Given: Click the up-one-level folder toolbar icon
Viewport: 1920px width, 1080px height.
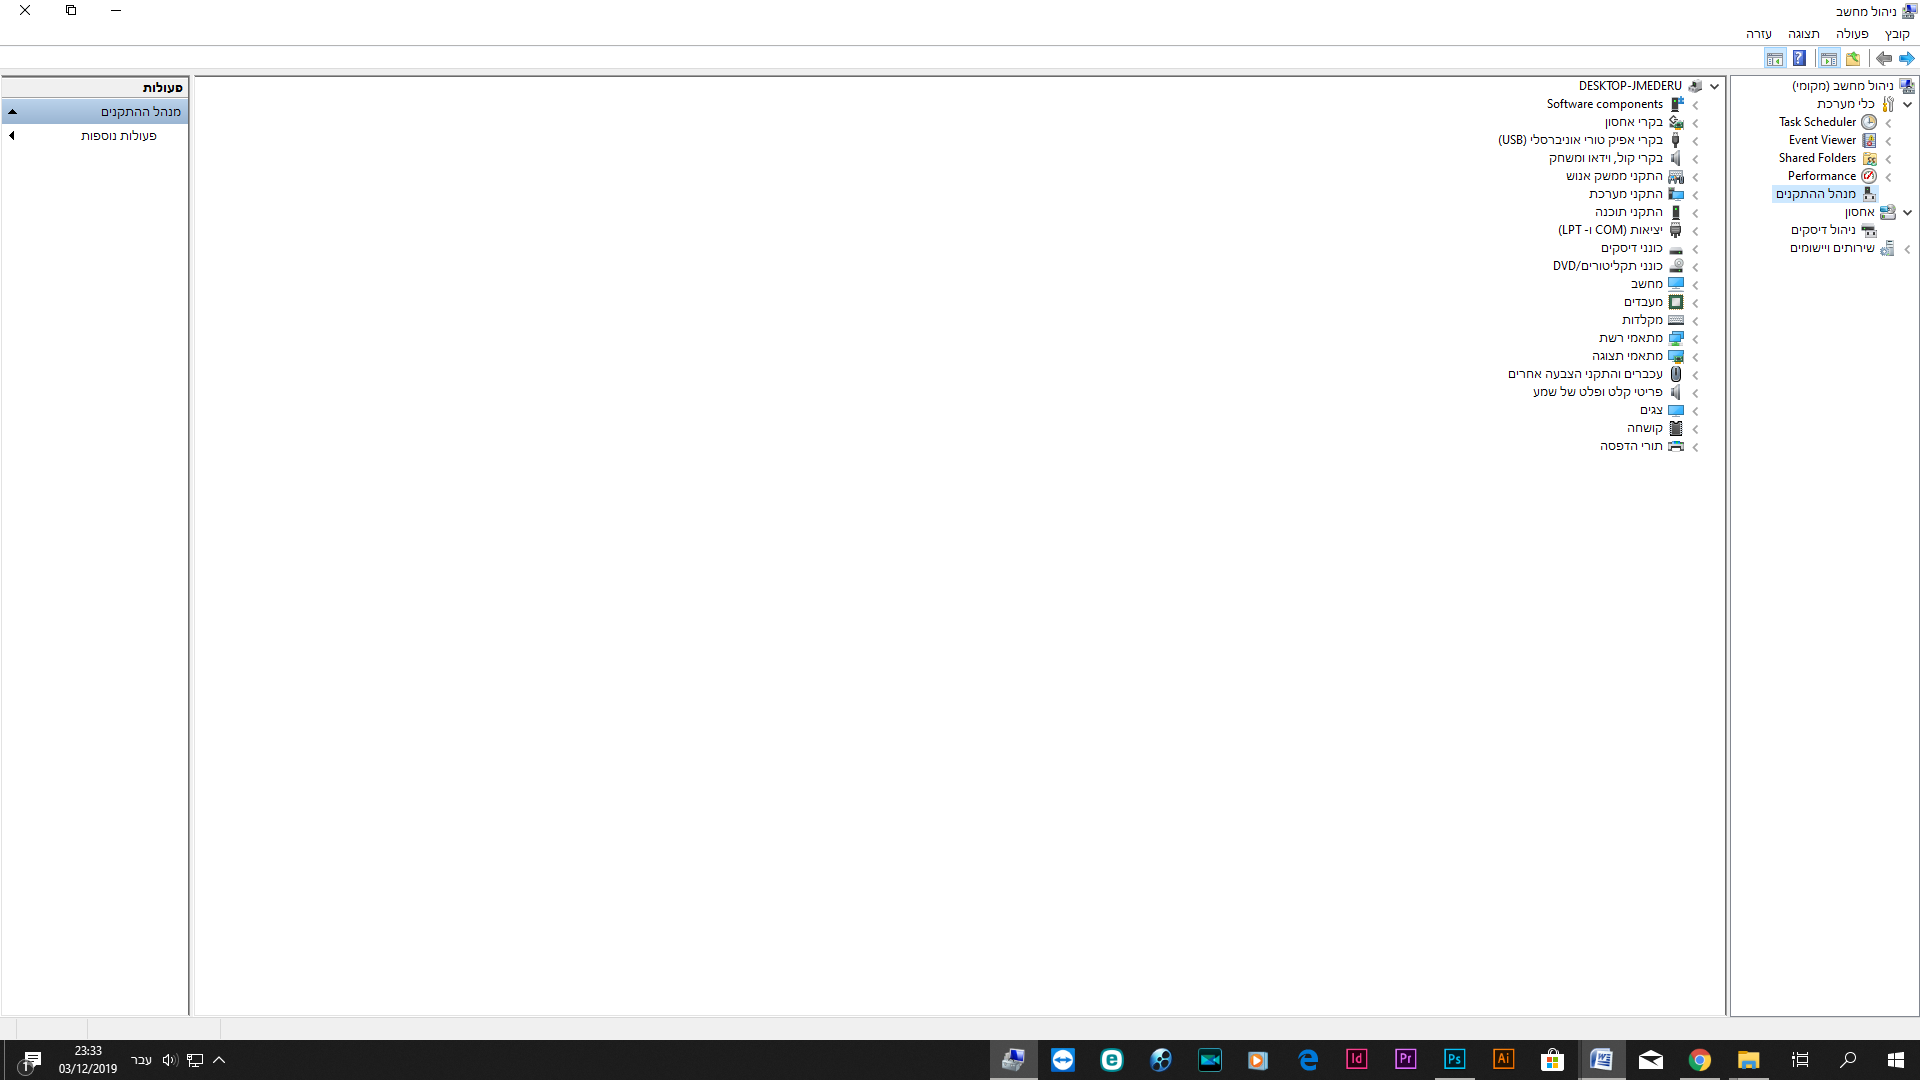Looking at the screenshot, I should click(1853, 58).
